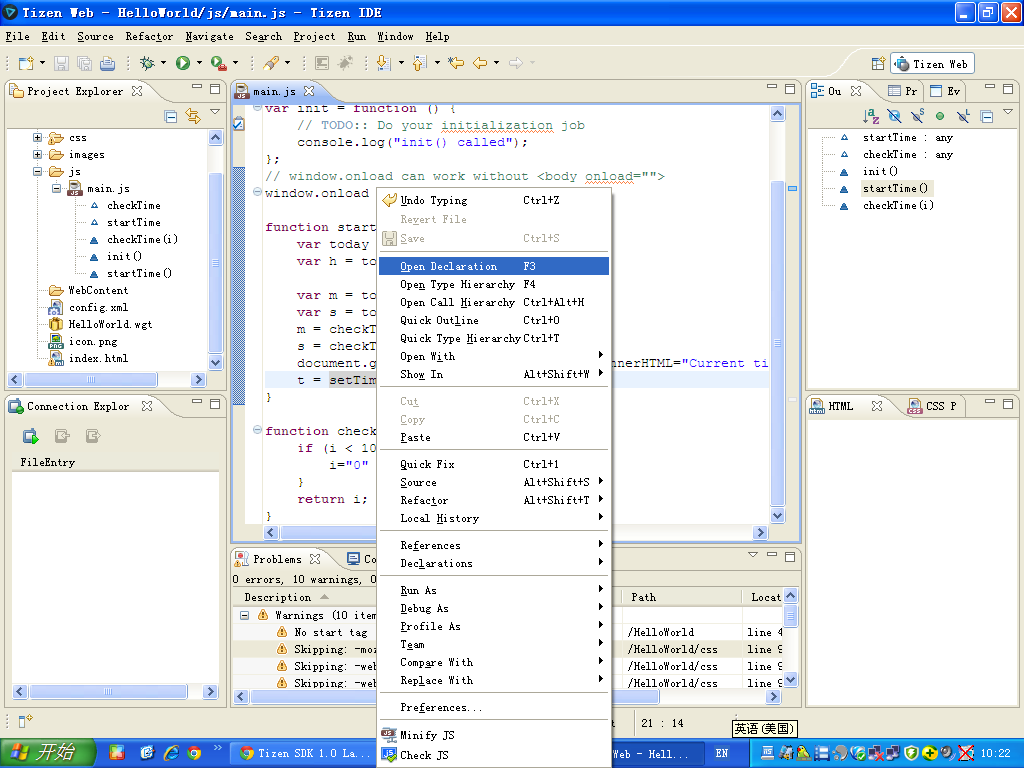Click the Print icon in the toolbar

click(107, 63)
